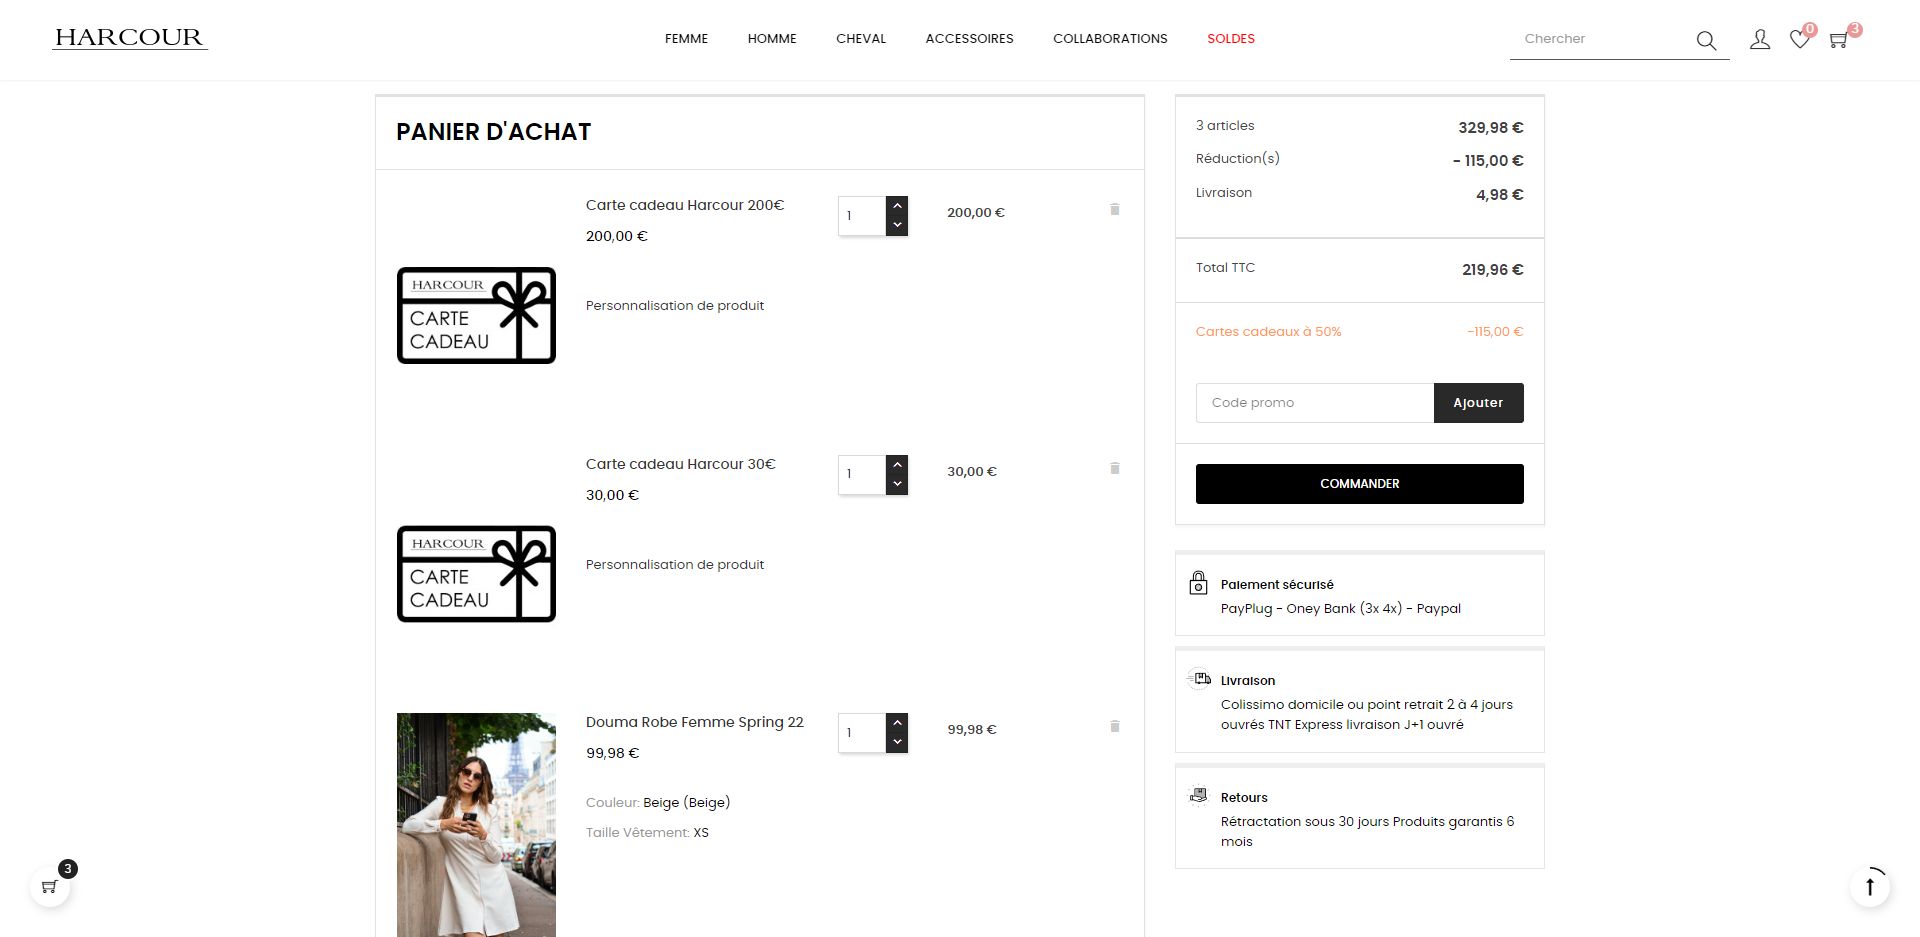Click the Douma Robe Femme product photo
This screenshot has height=937, width=1920.
[x=476, y=825]
